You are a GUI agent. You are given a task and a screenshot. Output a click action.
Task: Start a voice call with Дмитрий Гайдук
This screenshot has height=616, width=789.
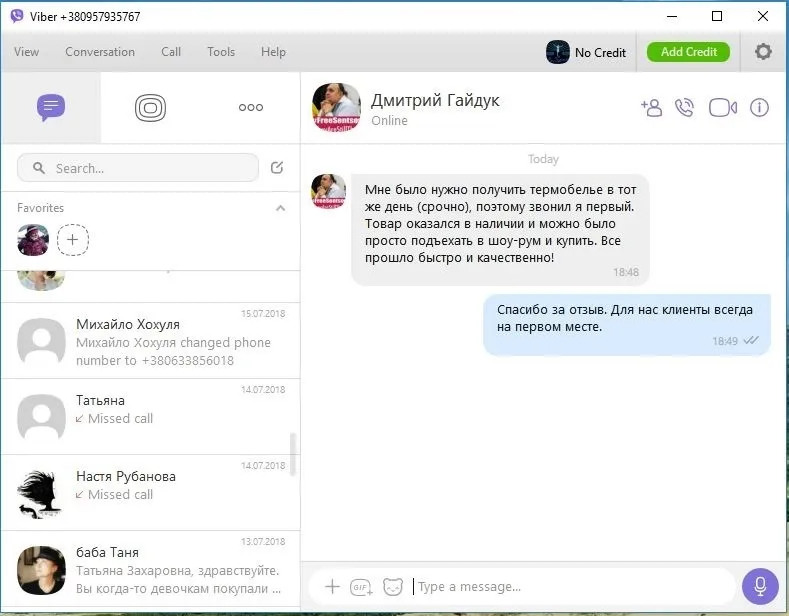(x=684, y=108)
